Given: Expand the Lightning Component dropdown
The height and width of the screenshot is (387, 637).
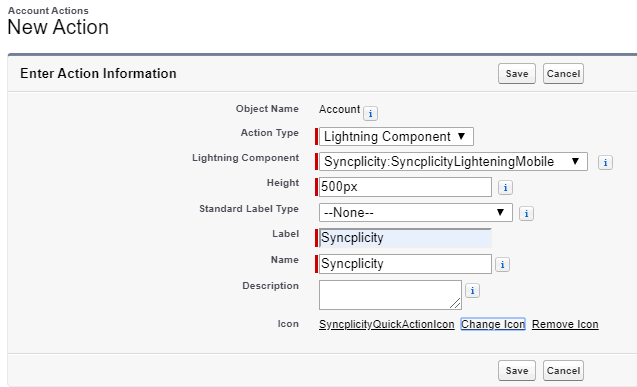Looking at the screenshot, I should coord(453,162).
